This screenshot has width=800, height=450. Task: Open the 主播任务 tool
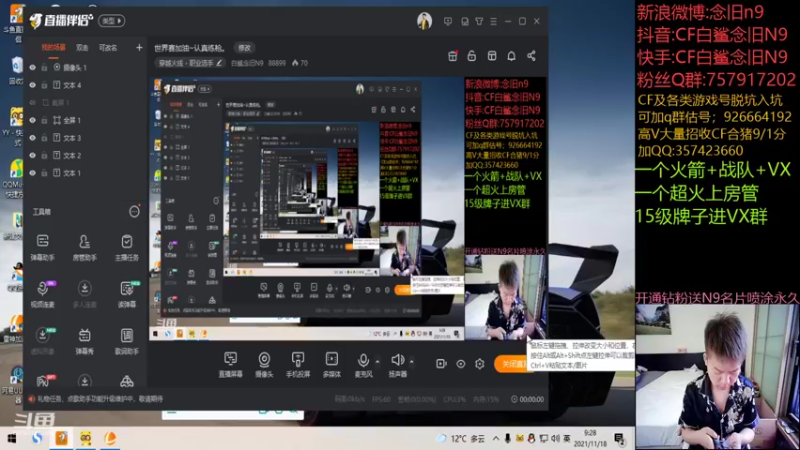click(127, 247)
